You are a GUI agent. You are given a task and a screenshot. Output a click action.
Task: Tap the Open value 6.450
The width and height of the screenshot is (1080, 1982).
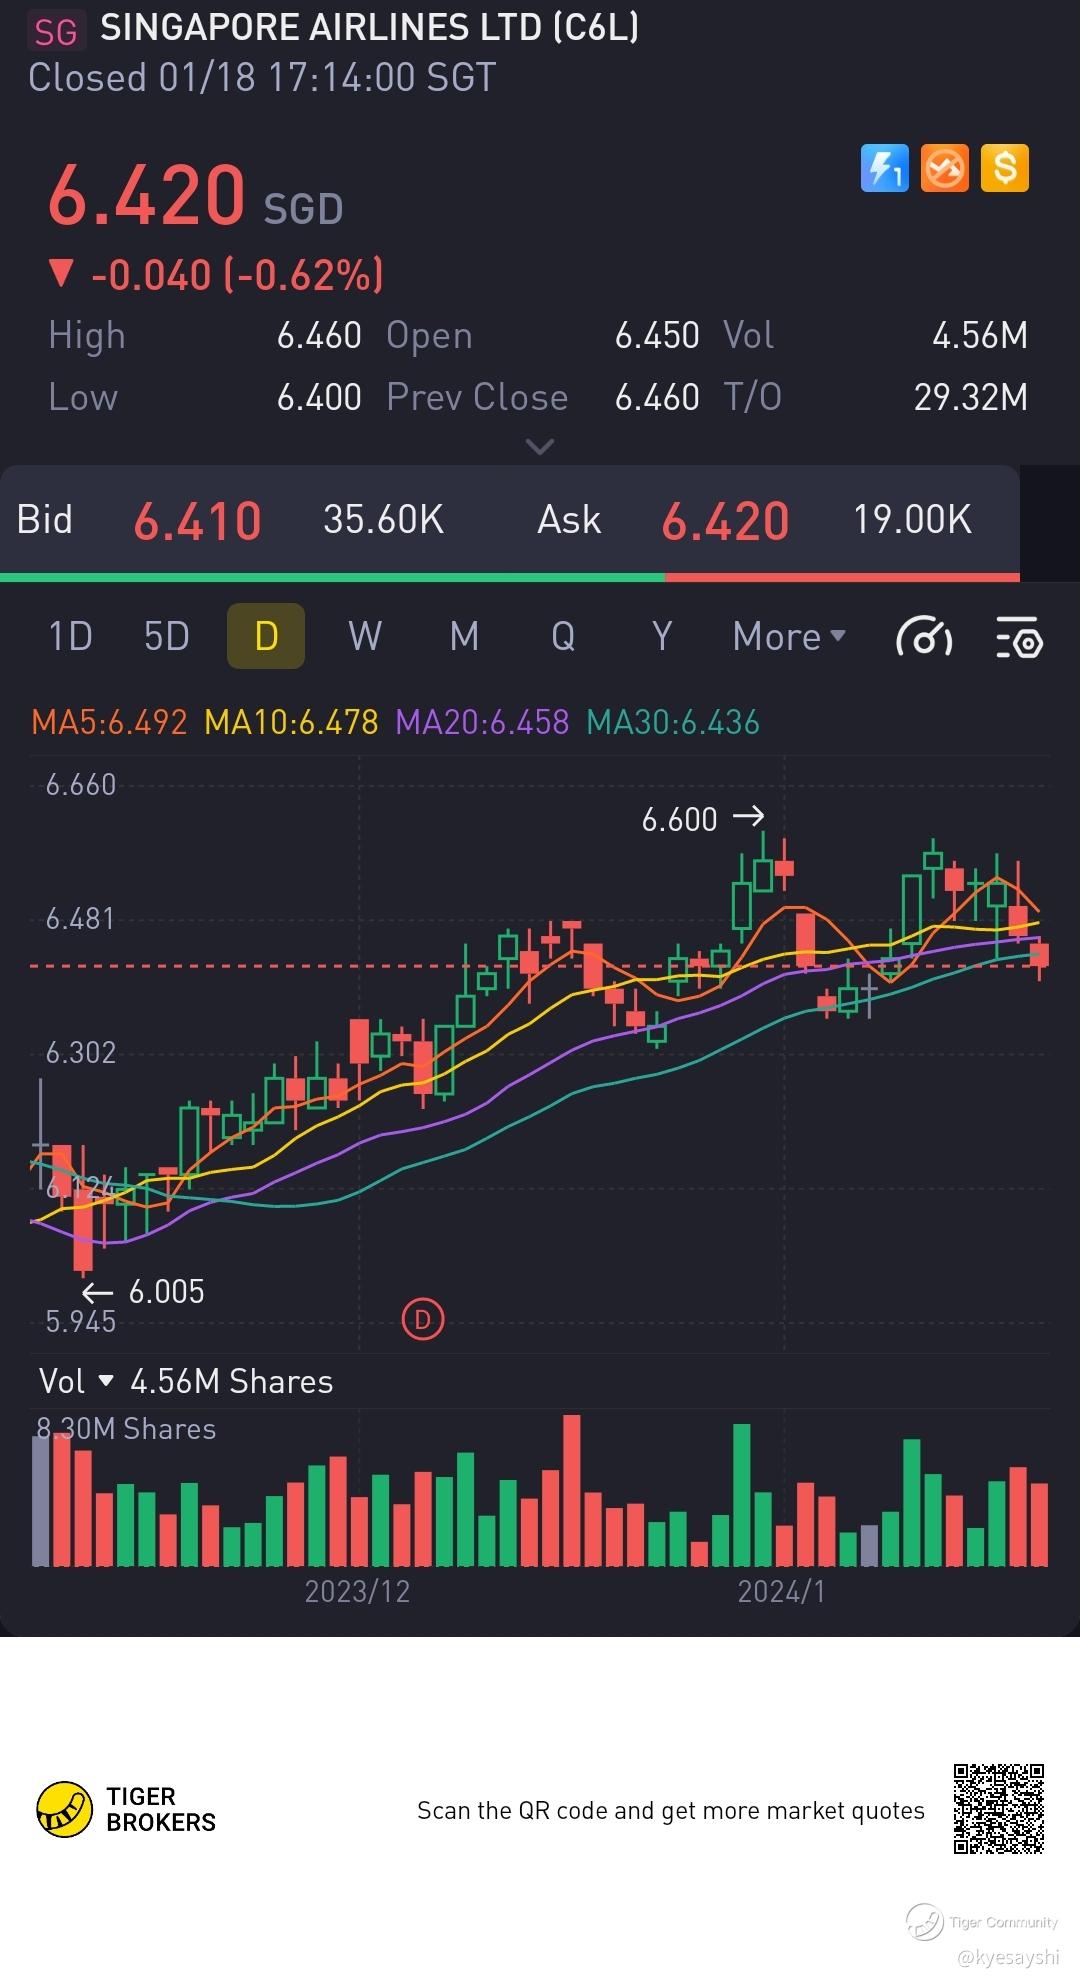coord(657,336)
